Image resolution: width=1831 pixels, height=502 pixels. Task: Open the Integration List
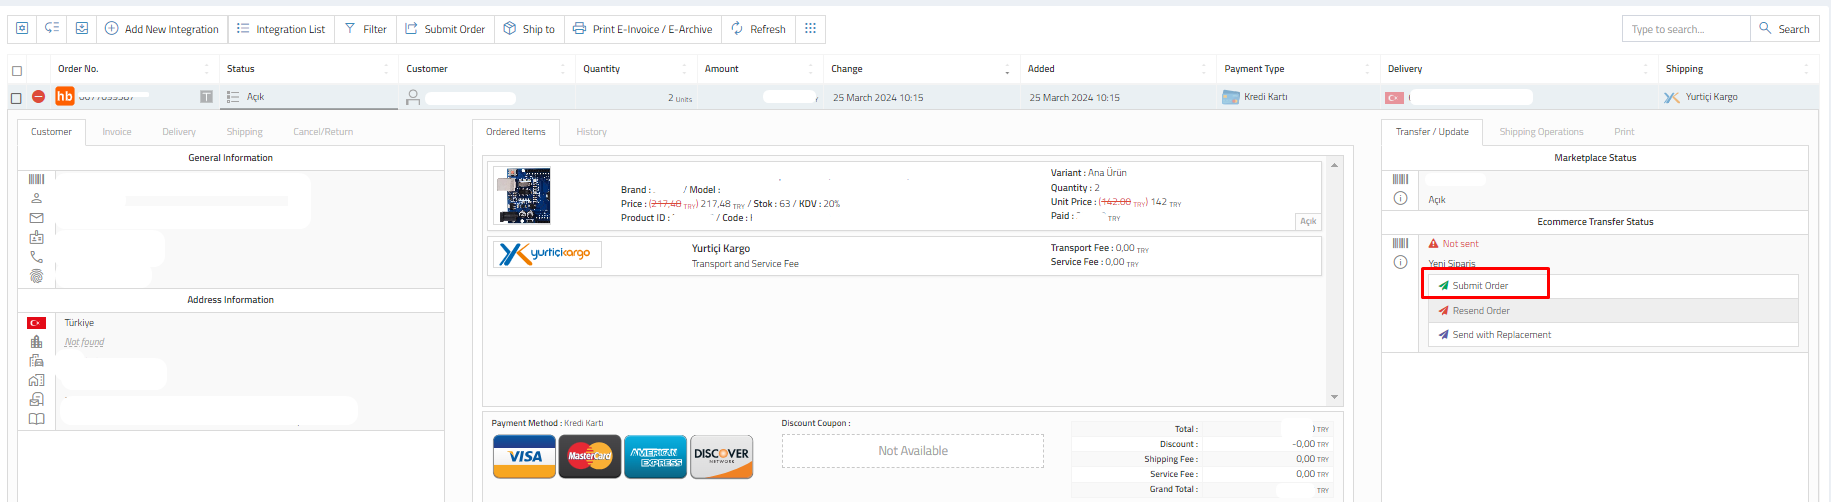[x=280, y=29]
